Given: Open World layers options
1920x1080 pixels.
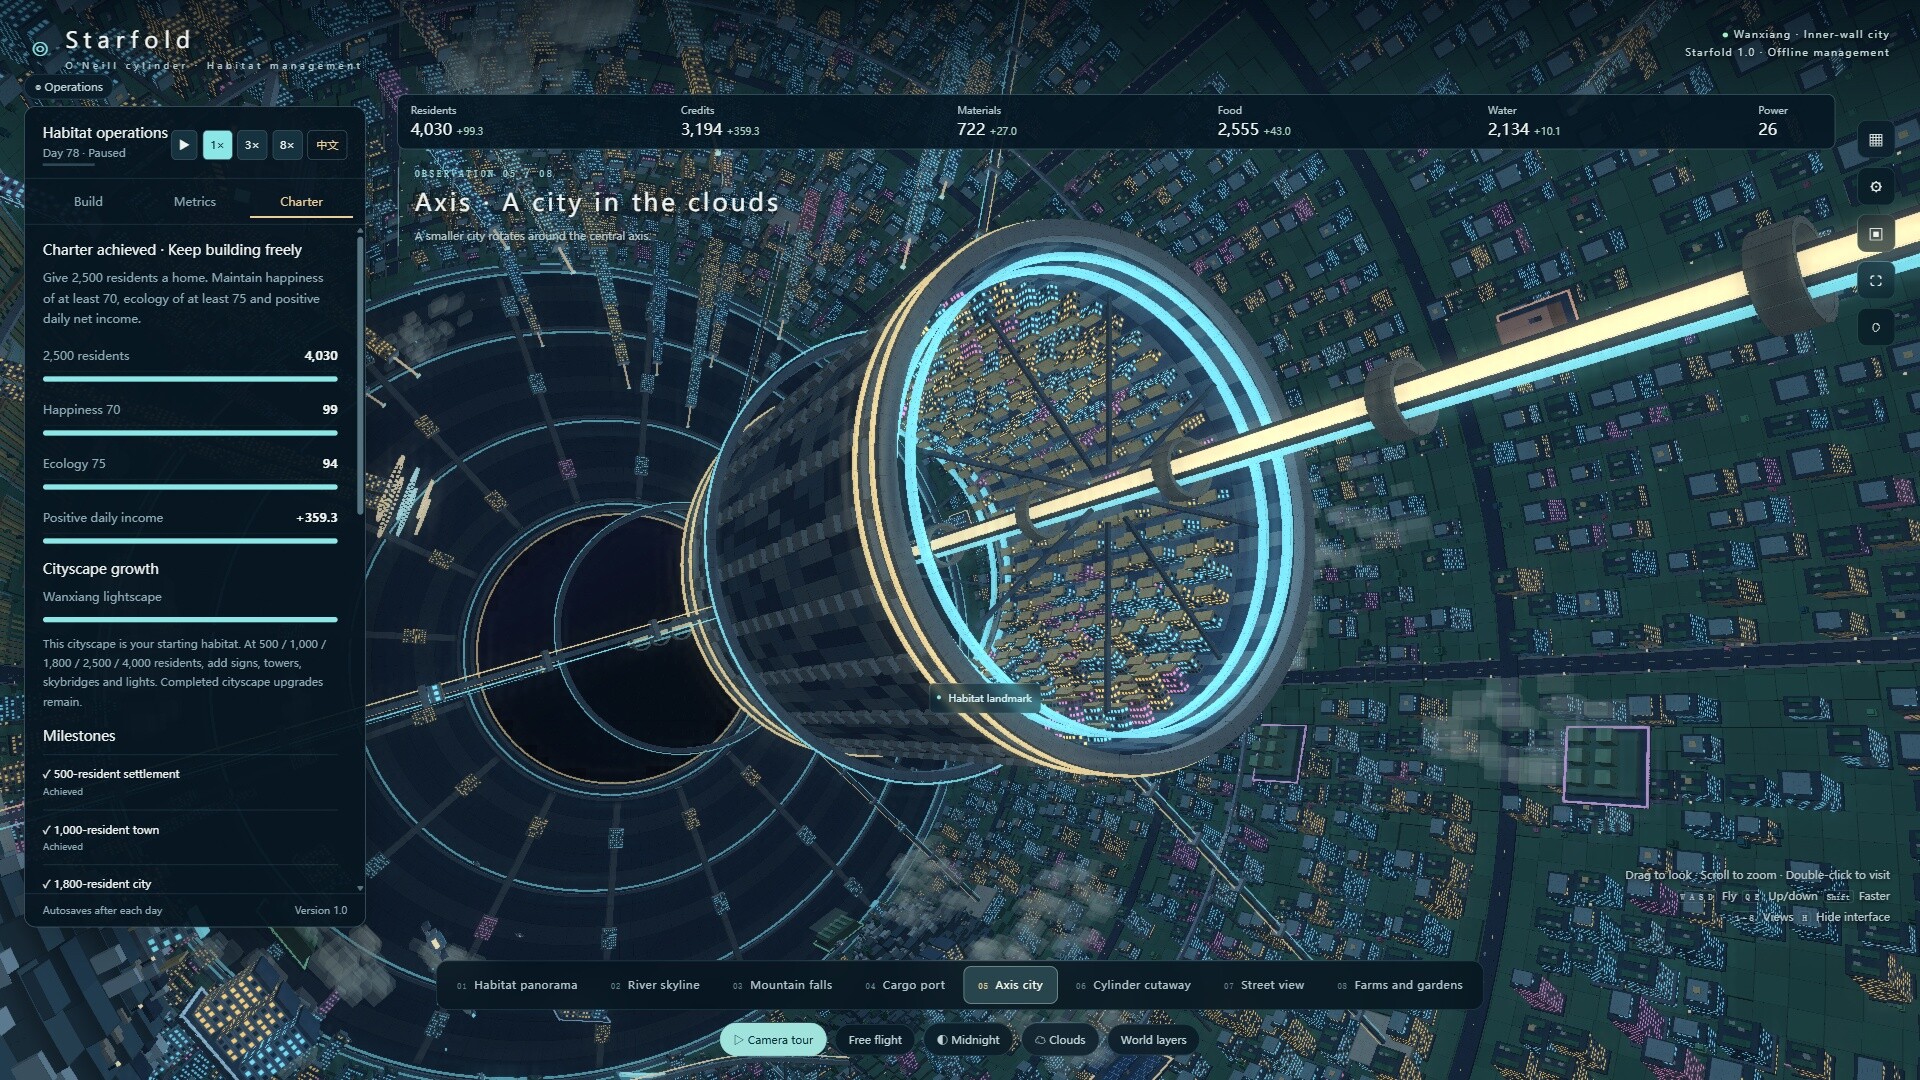Looking at the screenshot, I should pyautogui.click(x=1153, y=1040).
